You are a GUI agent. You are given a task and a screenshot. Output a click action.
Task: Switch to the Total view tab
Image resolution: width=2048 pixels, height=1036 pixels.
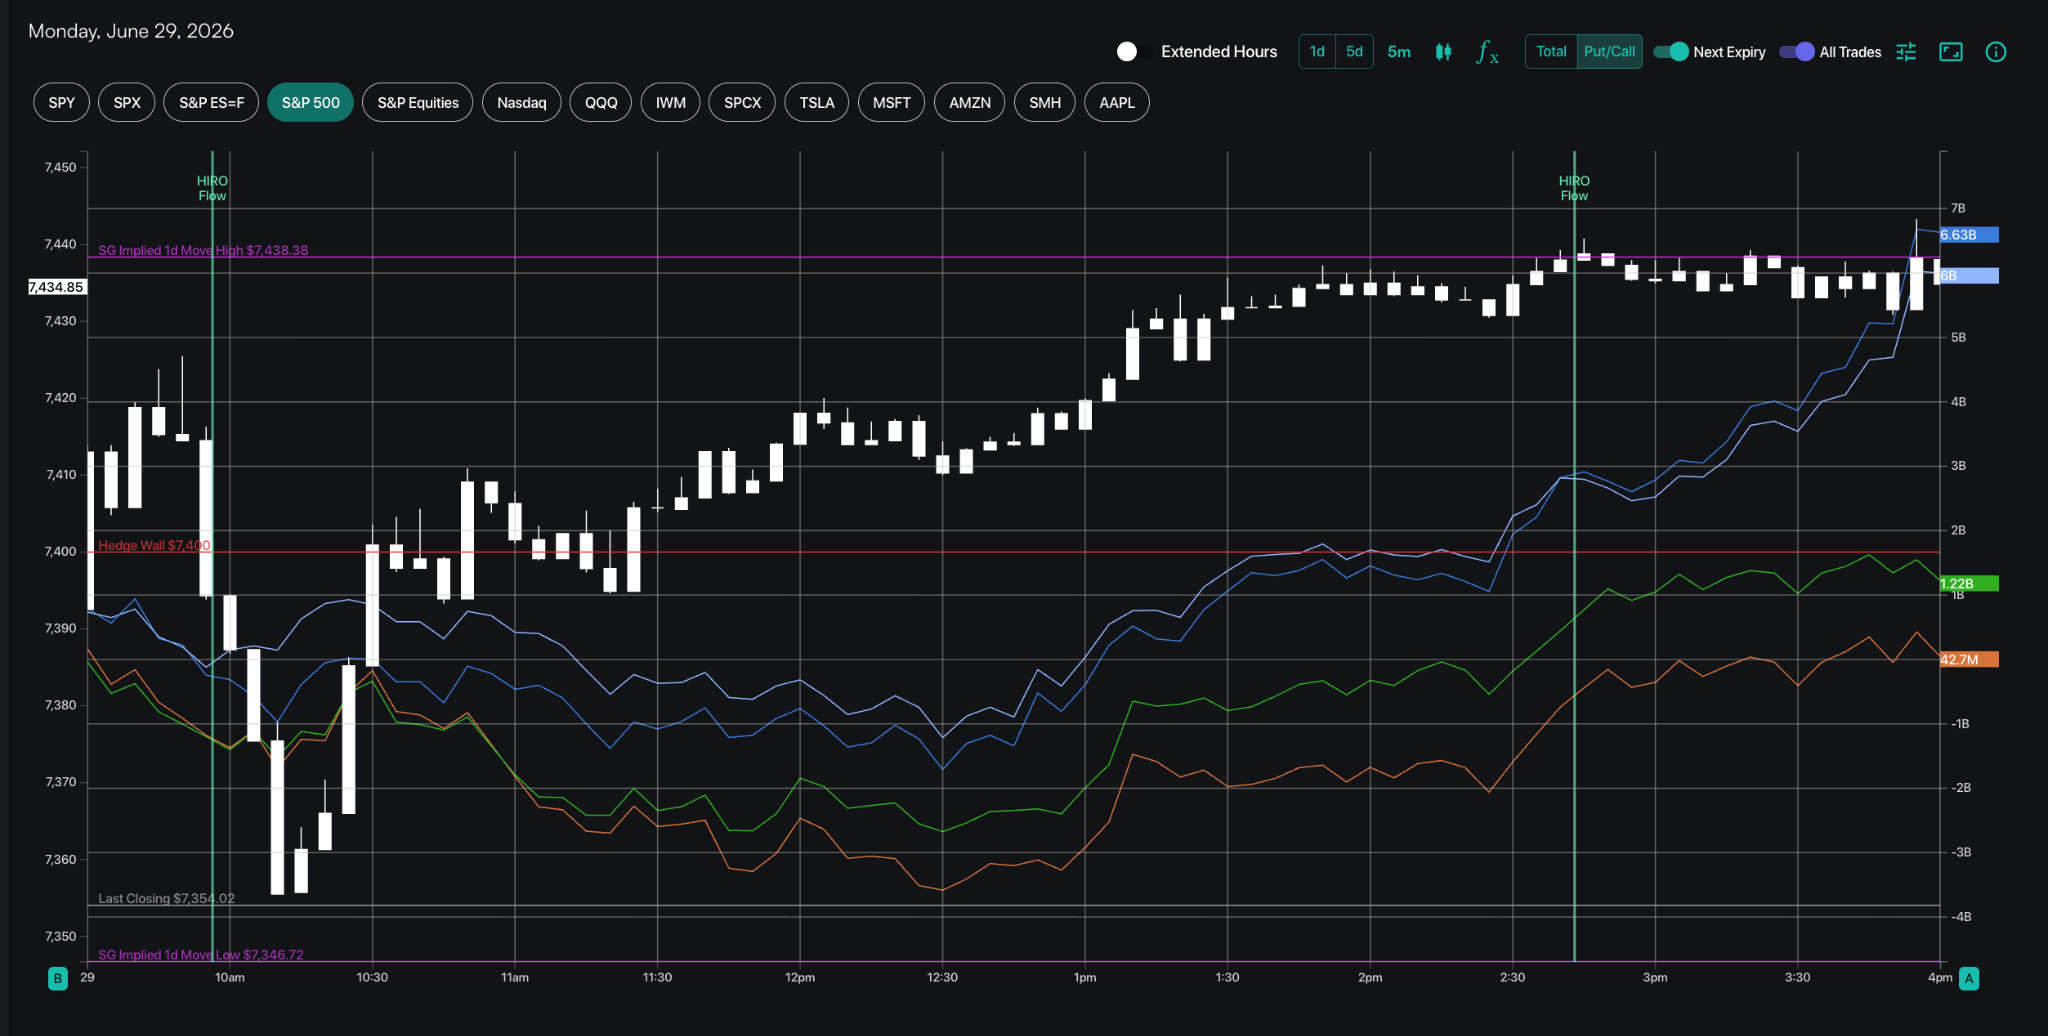(x=1551, y=52)
